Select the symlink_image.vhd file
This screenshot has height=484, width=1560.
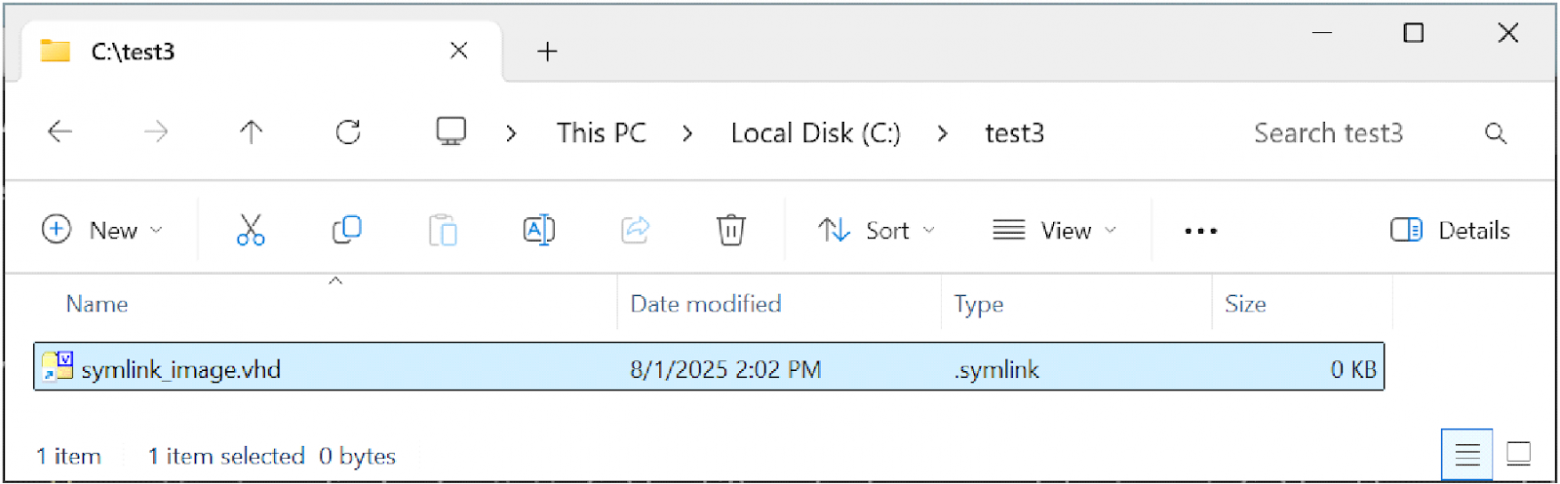[x=182, y=370]
